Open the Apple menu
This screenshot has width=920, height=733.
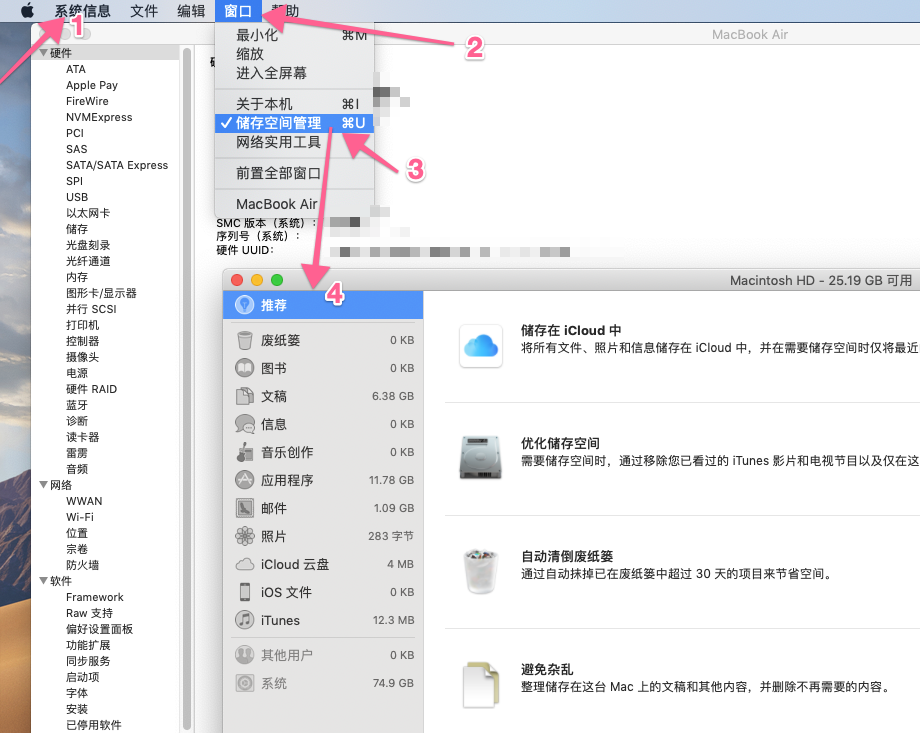[27, 11]
